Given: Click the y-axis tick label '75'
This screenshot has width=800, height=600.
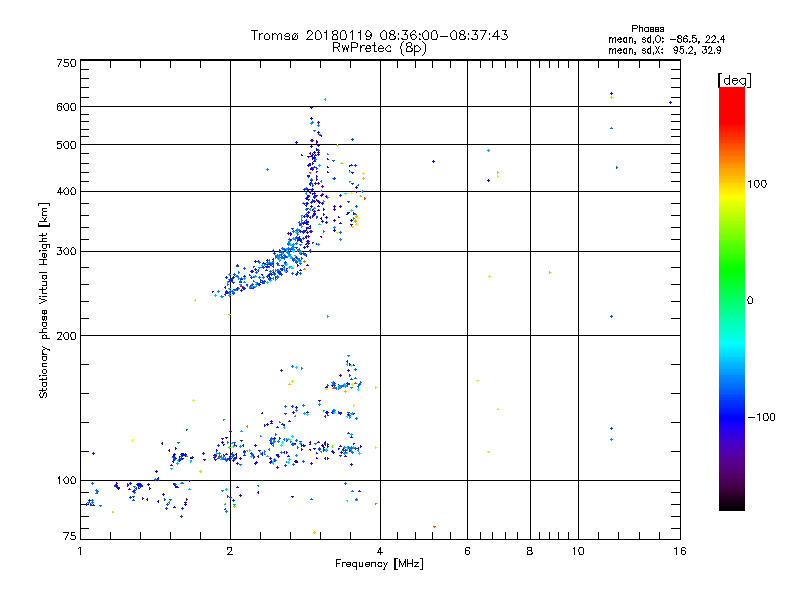Looking at the screenshot, I should pos(69,536).
